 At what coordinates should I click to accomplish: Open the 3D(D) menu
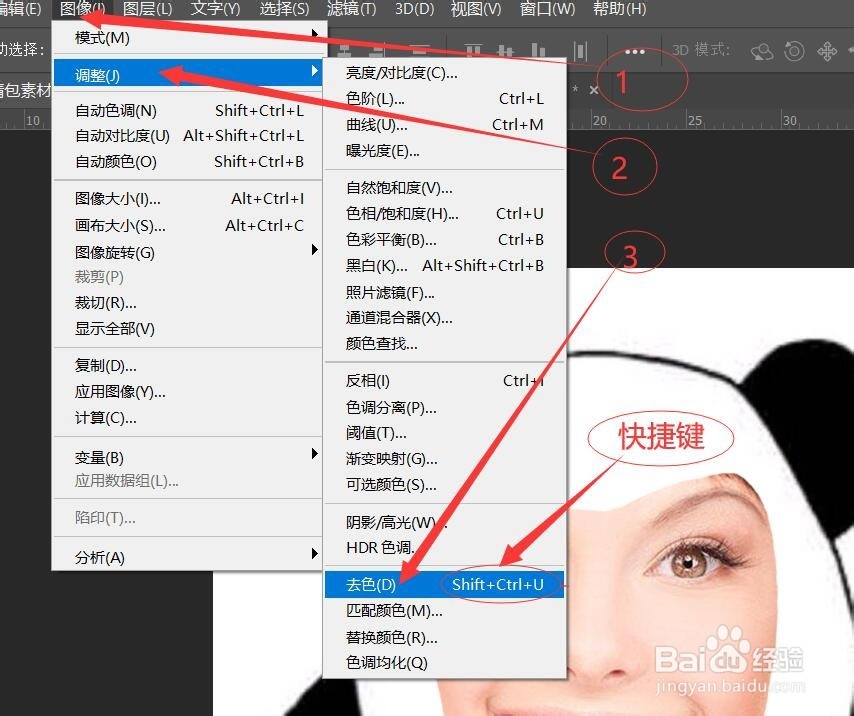coord(414,9)
